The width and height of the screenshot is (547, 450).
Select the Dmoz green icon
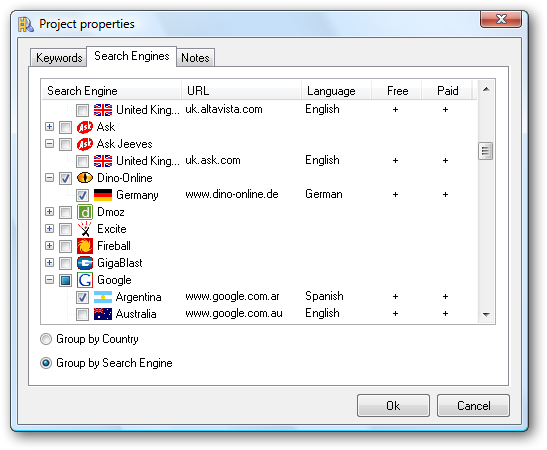point(85,212)
